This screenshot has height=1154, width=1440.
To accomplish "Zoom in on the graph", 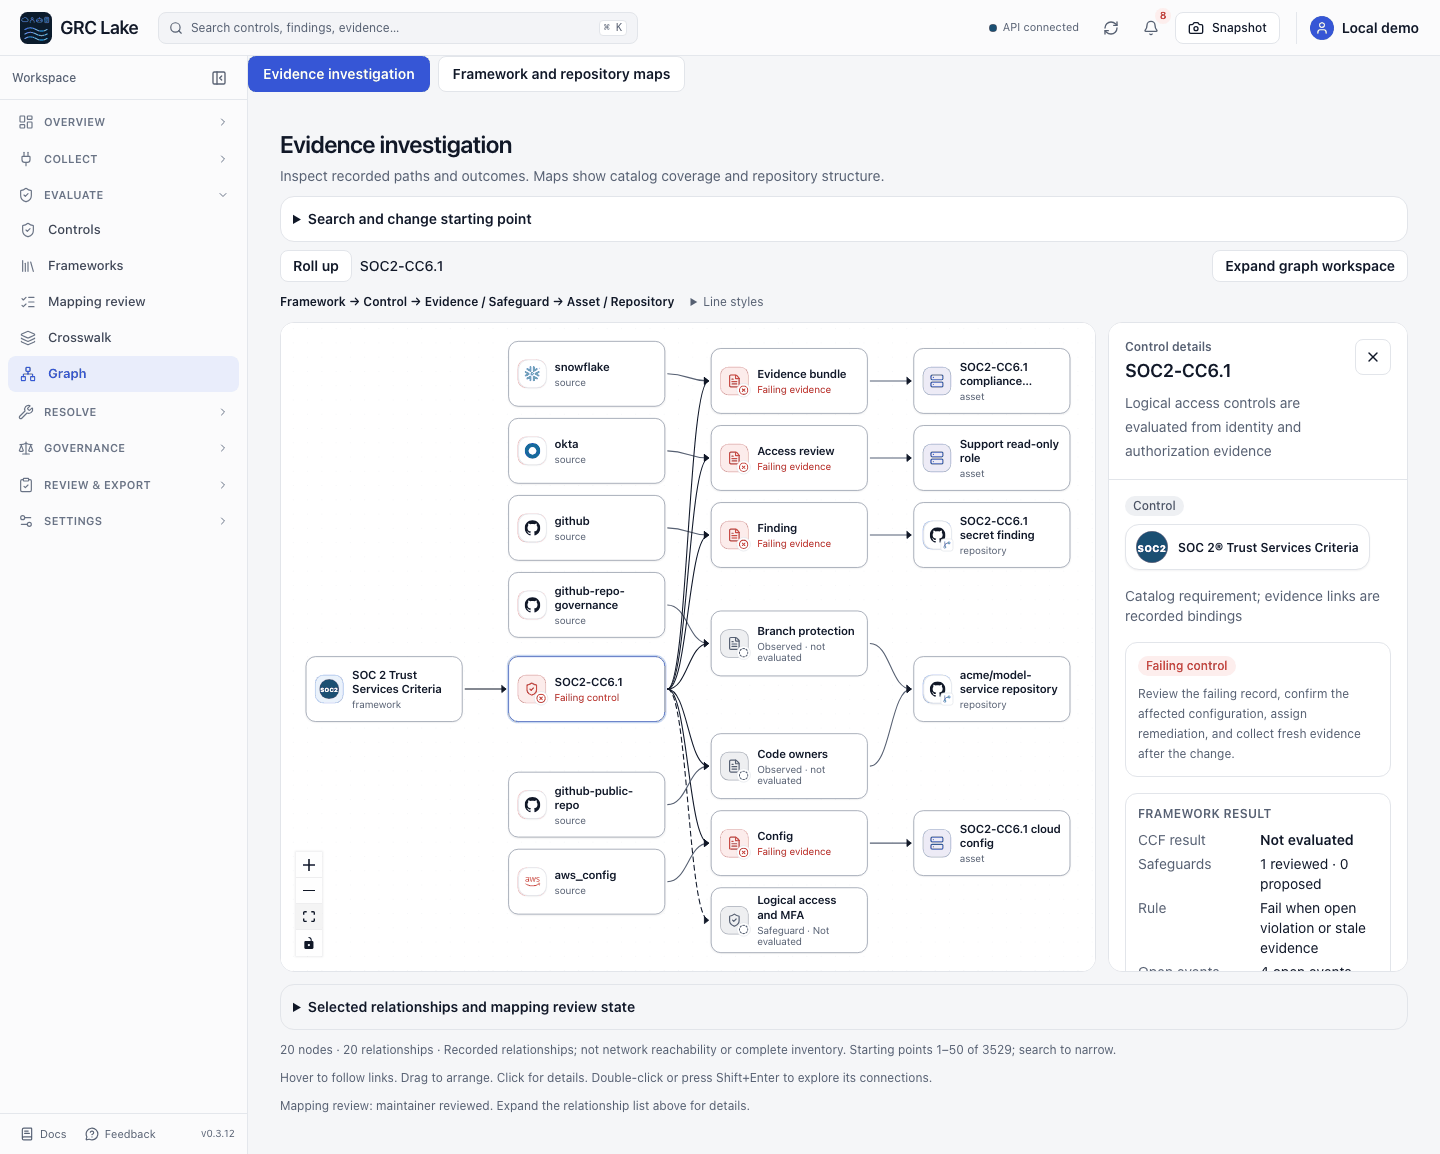I will pyautogui.click(x=309, y=865).
